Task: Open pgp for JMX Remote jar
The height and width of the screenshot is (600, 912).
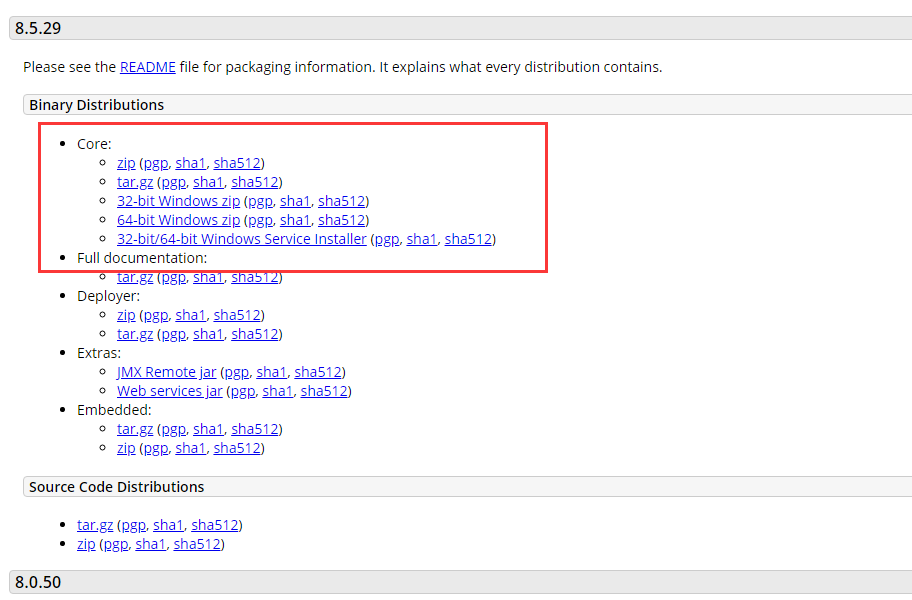Action: pyautogui.click(x=237, y=372)
